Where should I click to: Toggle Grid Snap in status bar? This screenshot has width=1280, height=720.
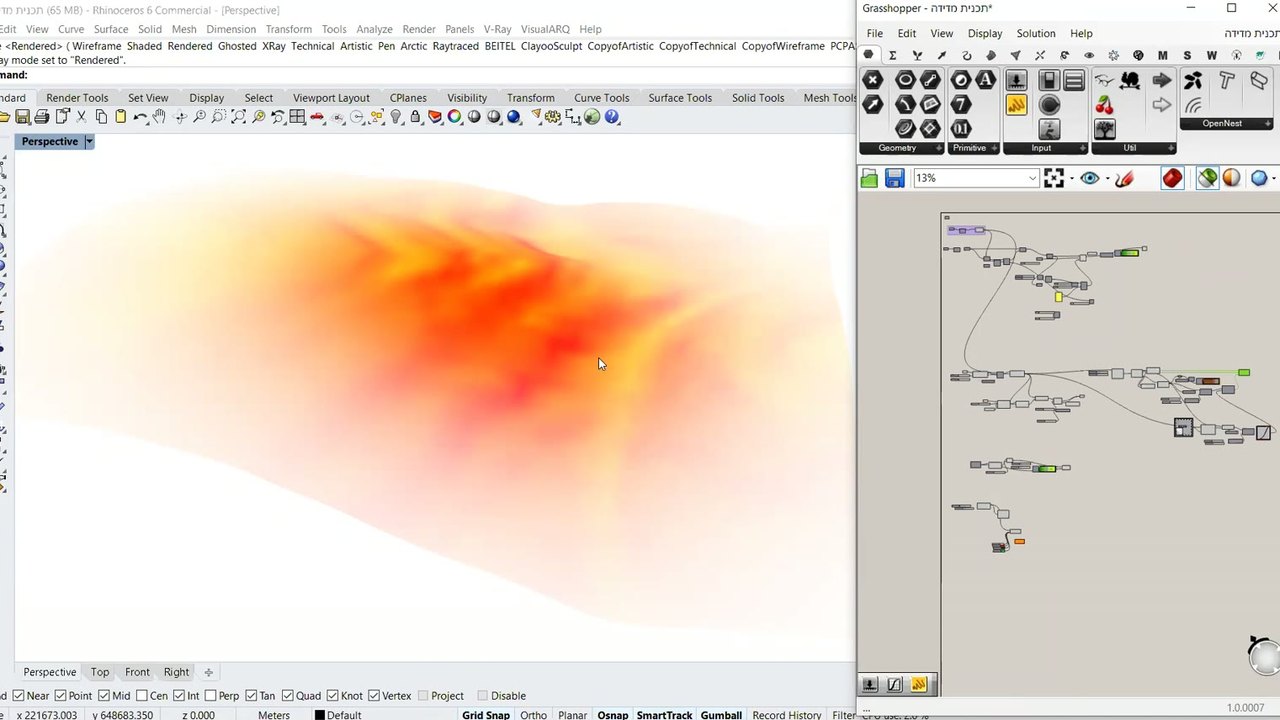coord(486,715)
